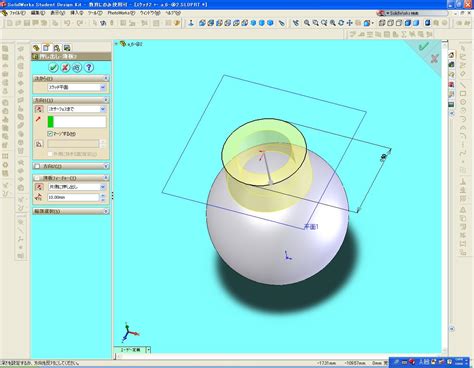The width and height of the screenshot is (474, 368).
Task: Select the Line sketch tool on right toolbar
Action: pos(463,85)
